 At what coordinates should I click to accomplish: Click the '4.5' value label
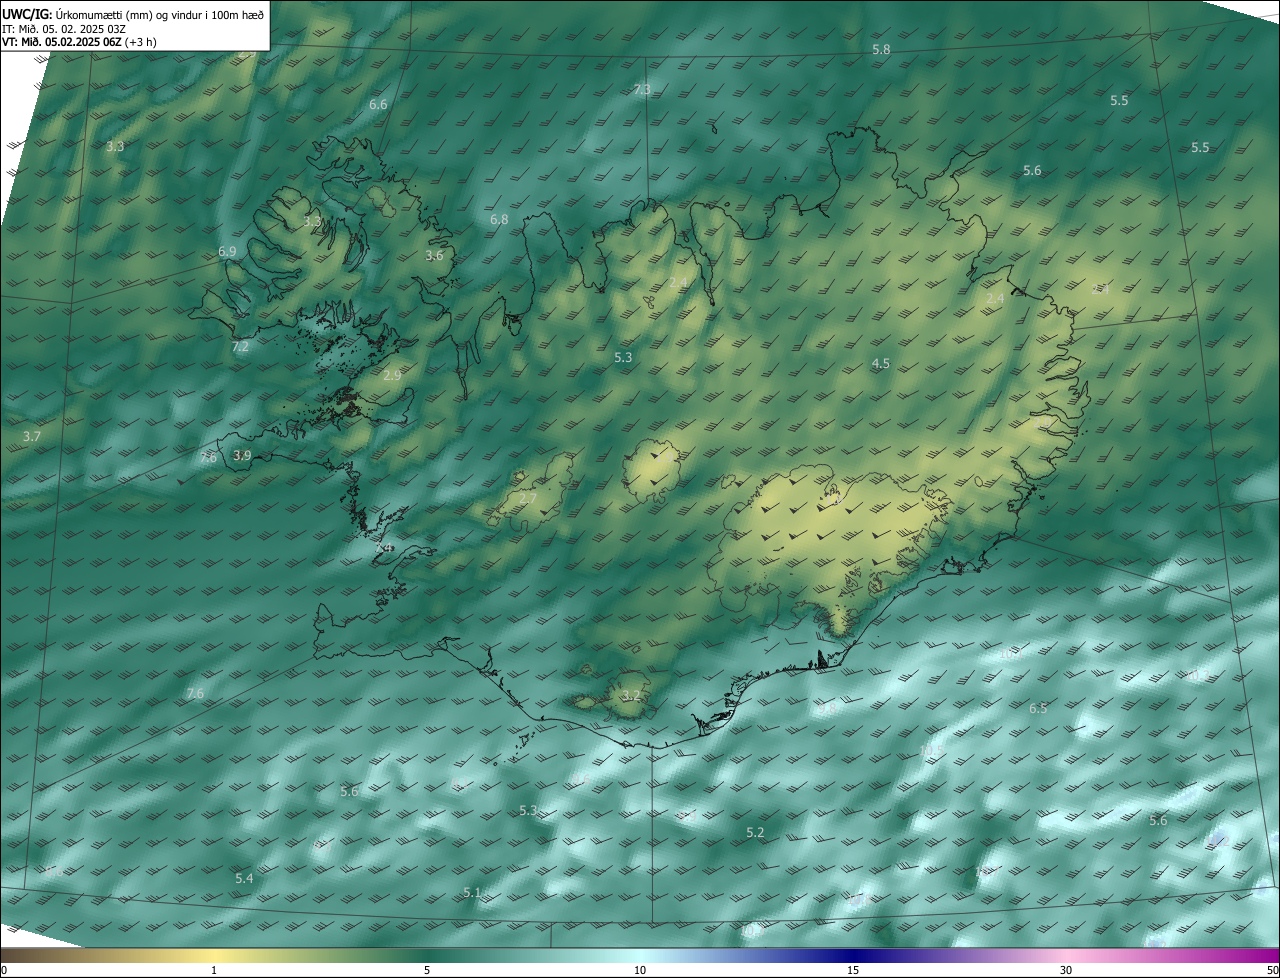coord(881,363)
